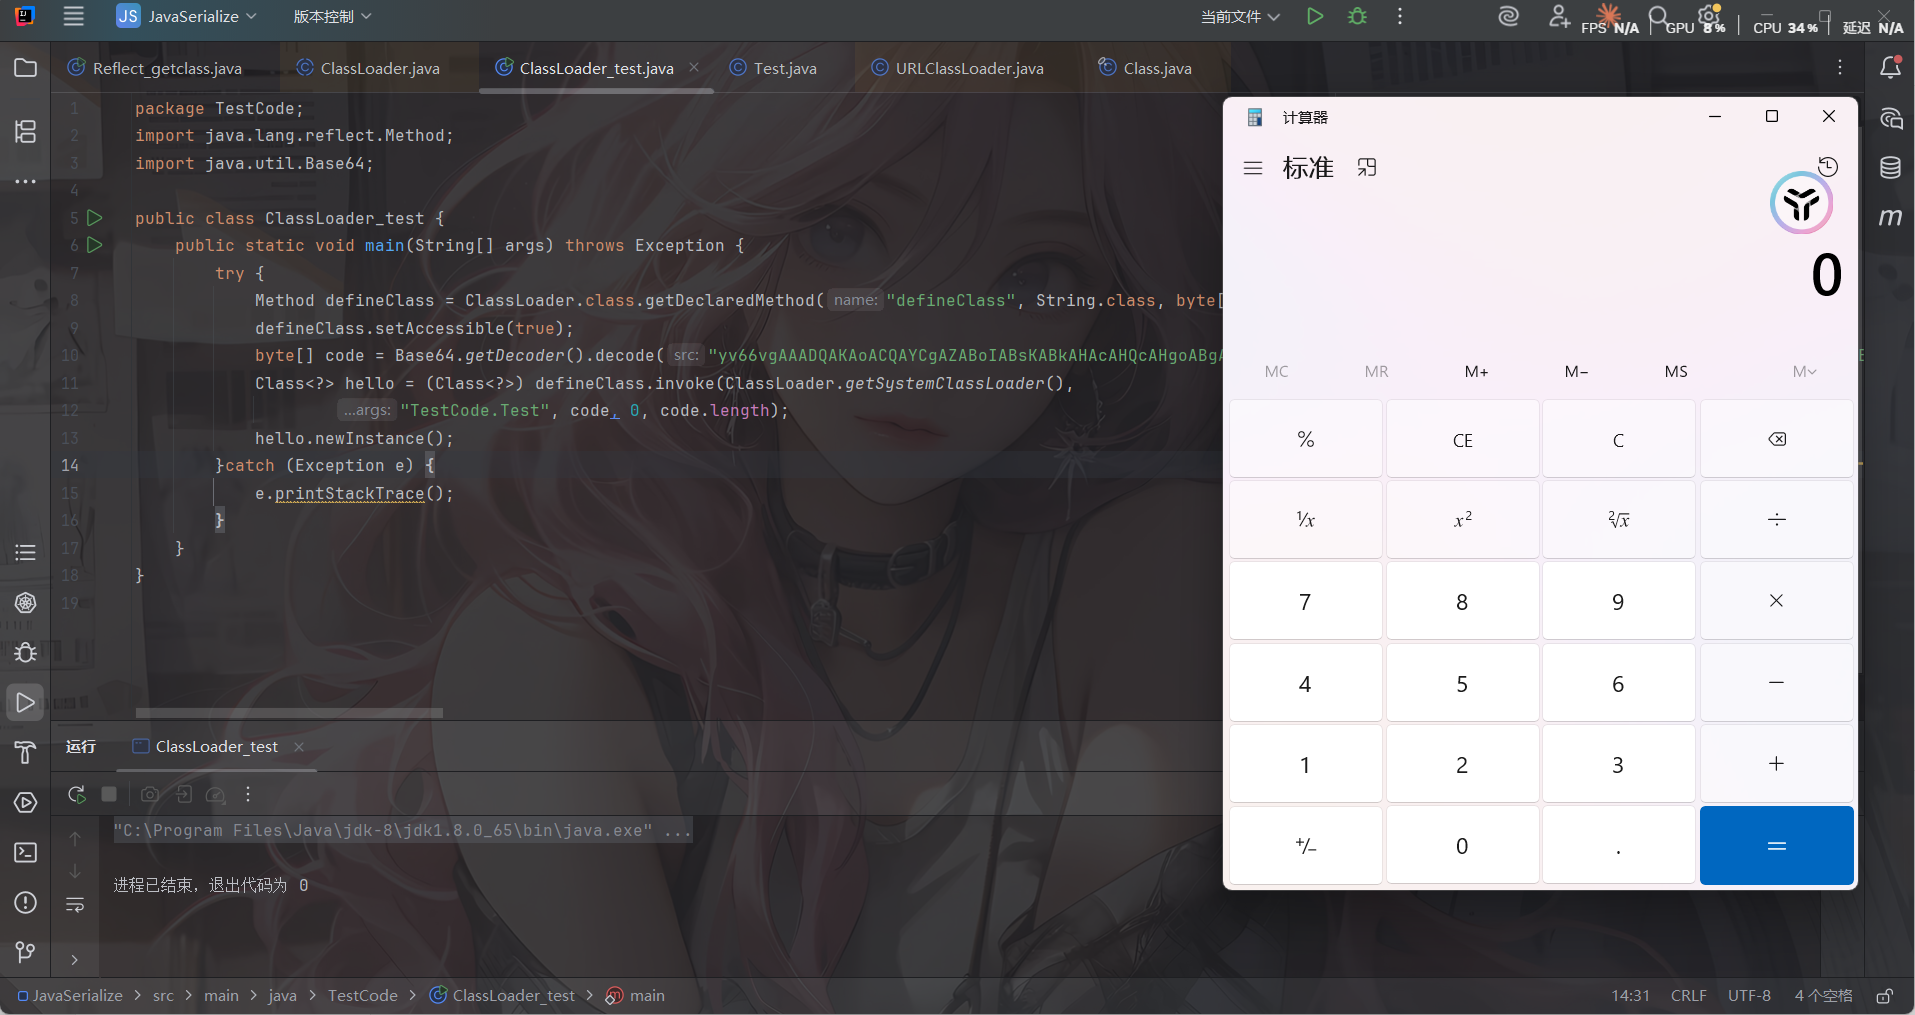This screenshot has width=1915, height=1015.
Task: Click the editor horizontal scrollbar
Action: click(289, 713)
